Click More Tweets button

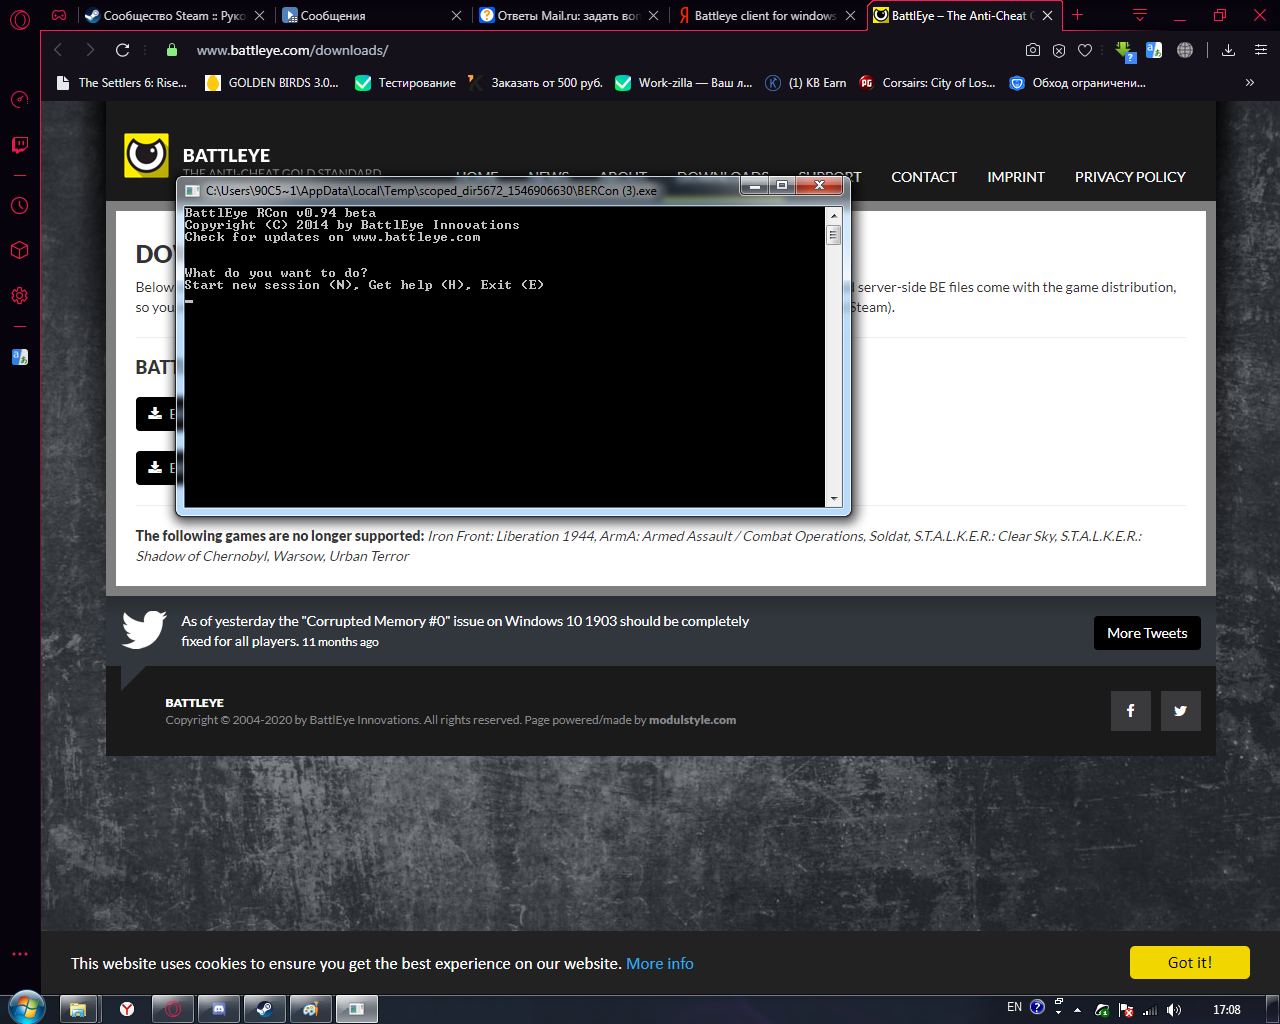[1147, 633]
